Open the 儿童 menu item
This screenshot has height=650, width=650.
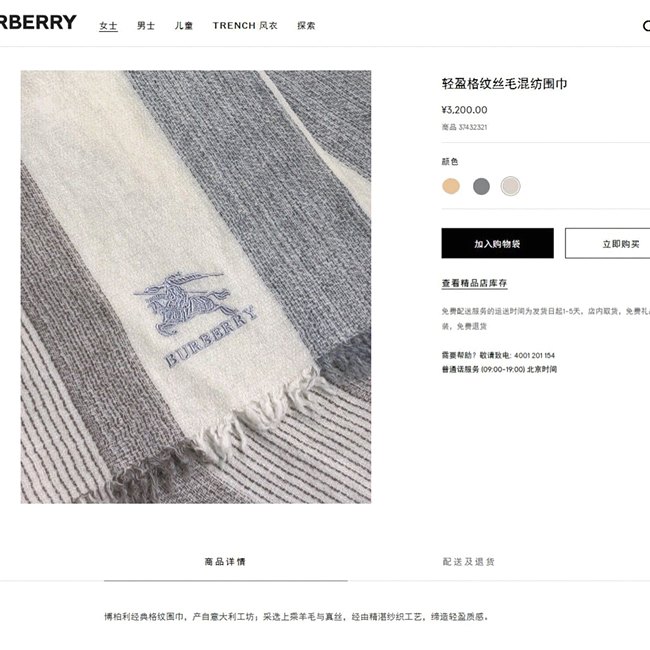point(184,26)
